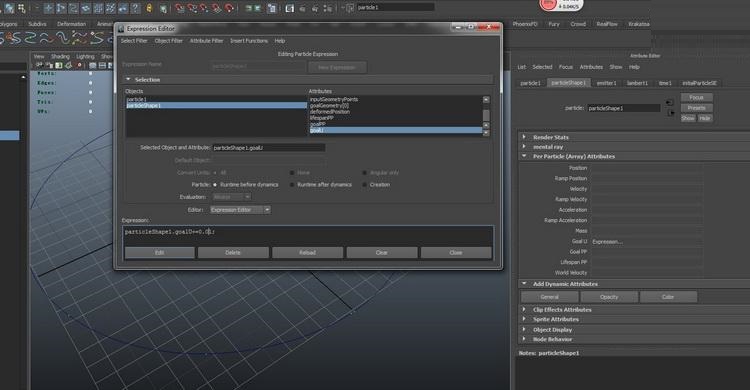
Task: Open Attribute Filter menu
Action: click(206, 41)
